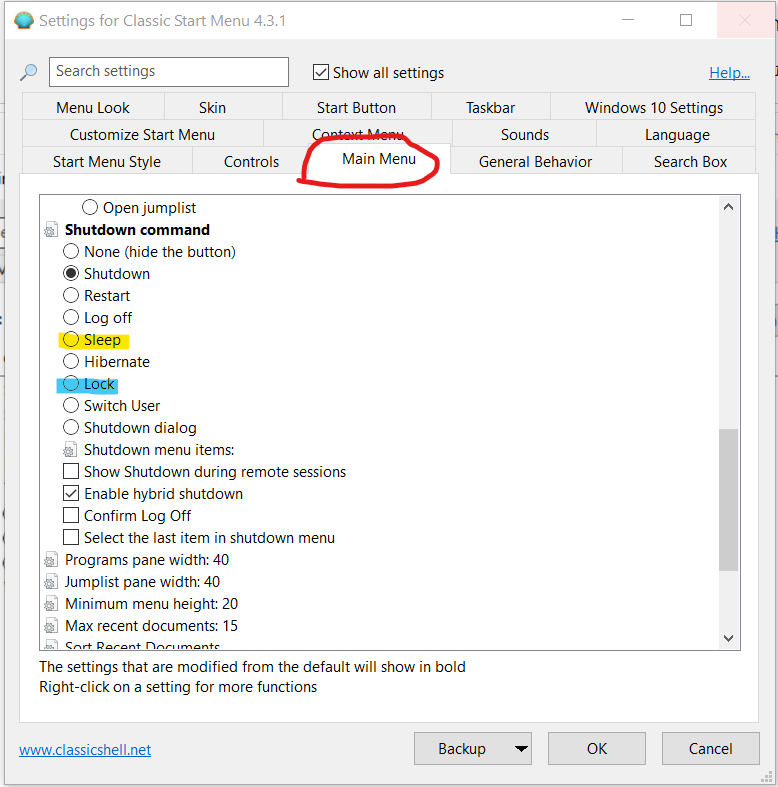Enable Show Shutdown during remote sessions
The image size is (778, 787).
tap(71, 472)
